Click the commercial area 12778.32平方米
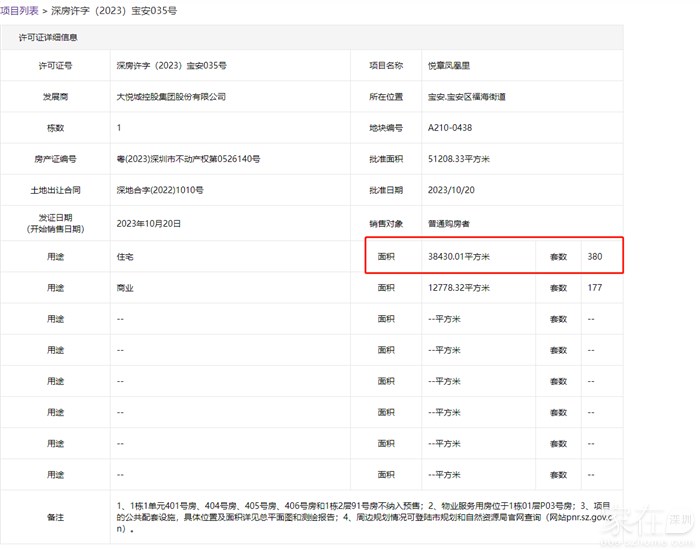Image resolution: width=700 pixels, height=550 pixels. coord(464,287)
